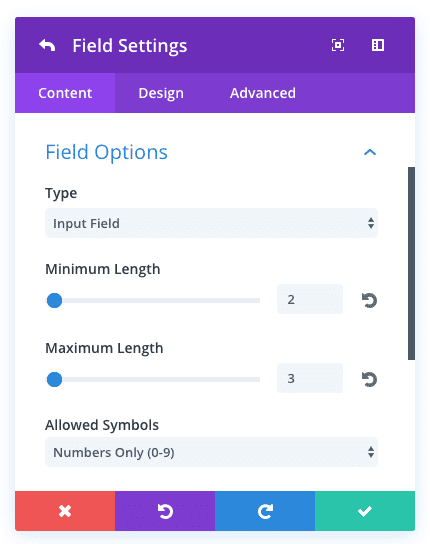Switch to the Design tab
Screen dimensions: 430x544
(161, 93)
